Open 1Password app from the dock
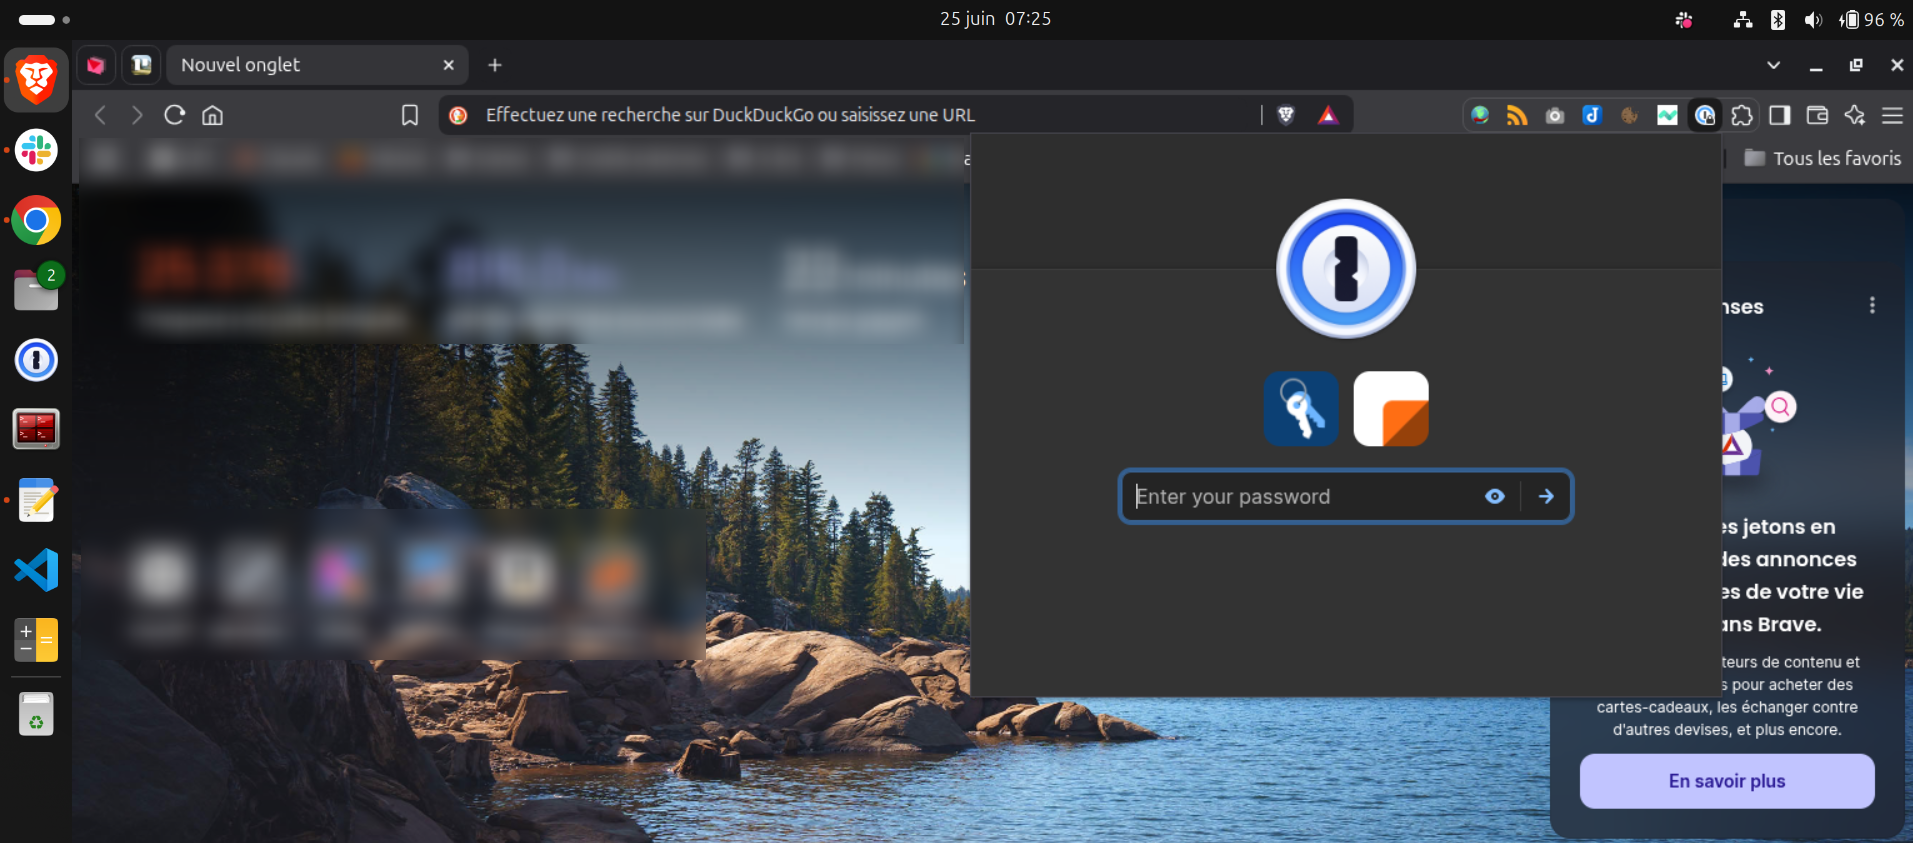This screenshot has width=1913, height=843. point(36,360)
